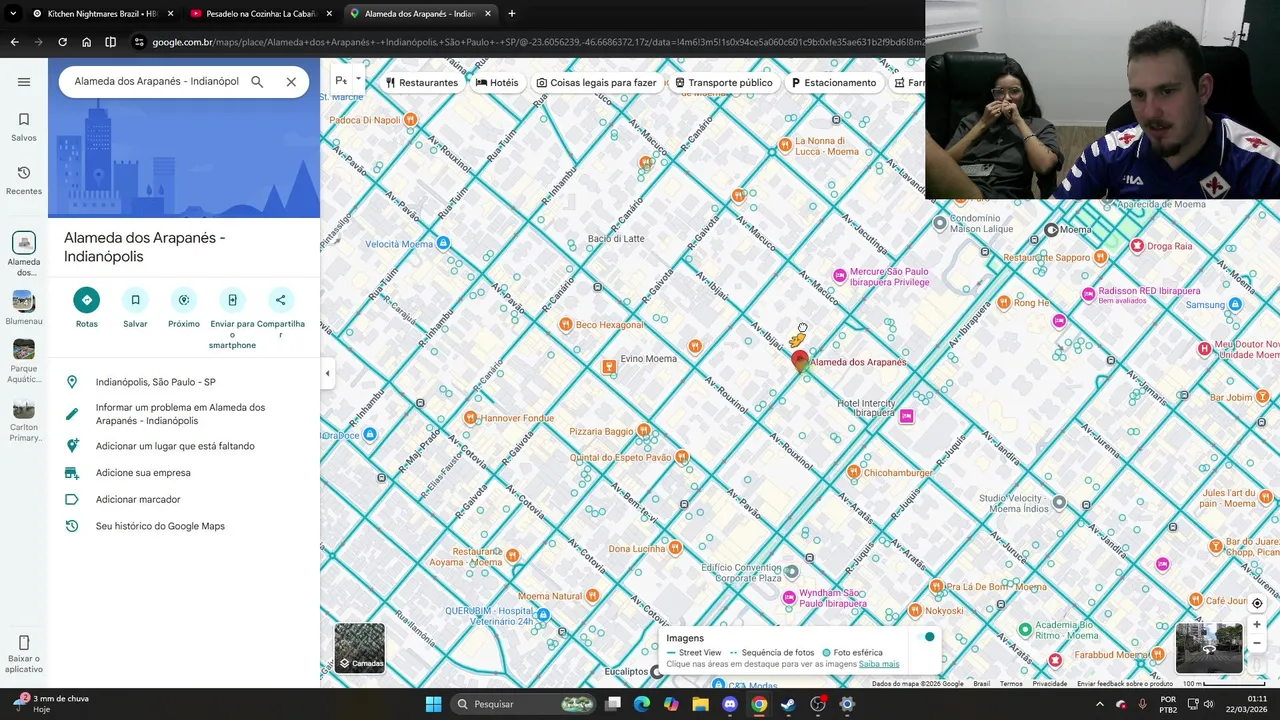Open the tab search dropdown
Screen dimensions: 1280x720
point(12,14)
